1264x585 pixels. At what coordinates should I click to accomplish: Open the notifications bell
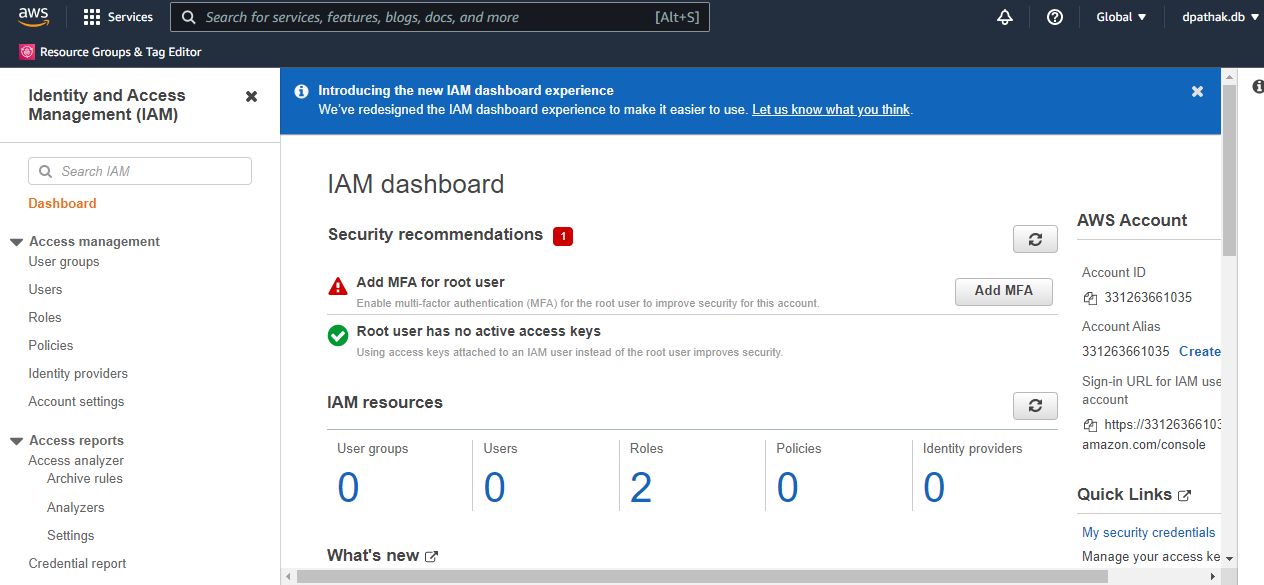pyautogui.click(x=1005, y=17)
